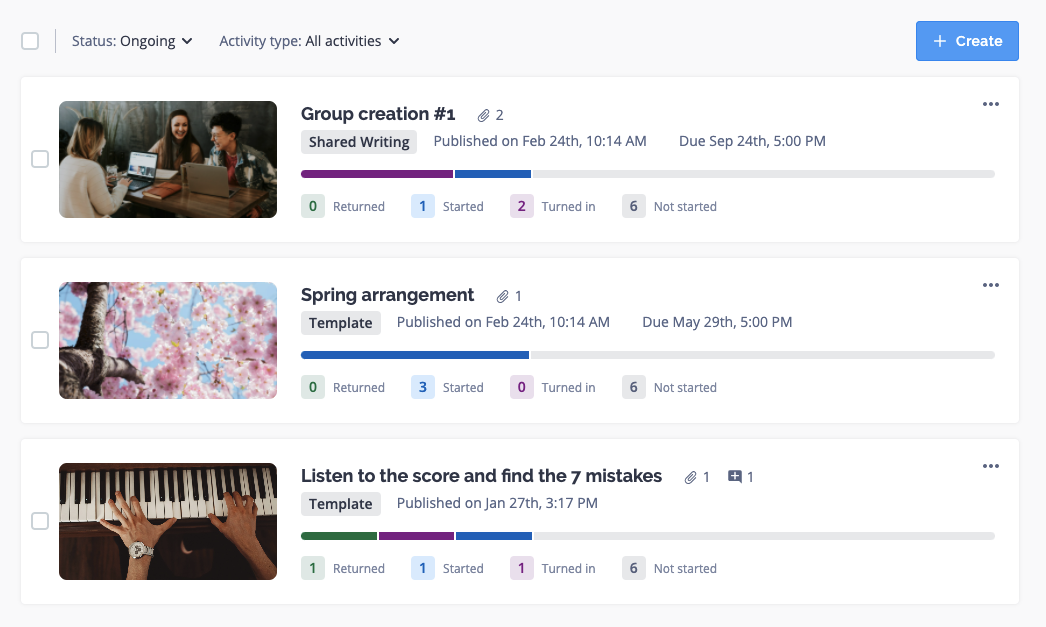Viewport: 1046px width, 627px height.
Task: Click the progress bar of Spring arrangement
Action: pyautogui.click(x=648, y=355)
